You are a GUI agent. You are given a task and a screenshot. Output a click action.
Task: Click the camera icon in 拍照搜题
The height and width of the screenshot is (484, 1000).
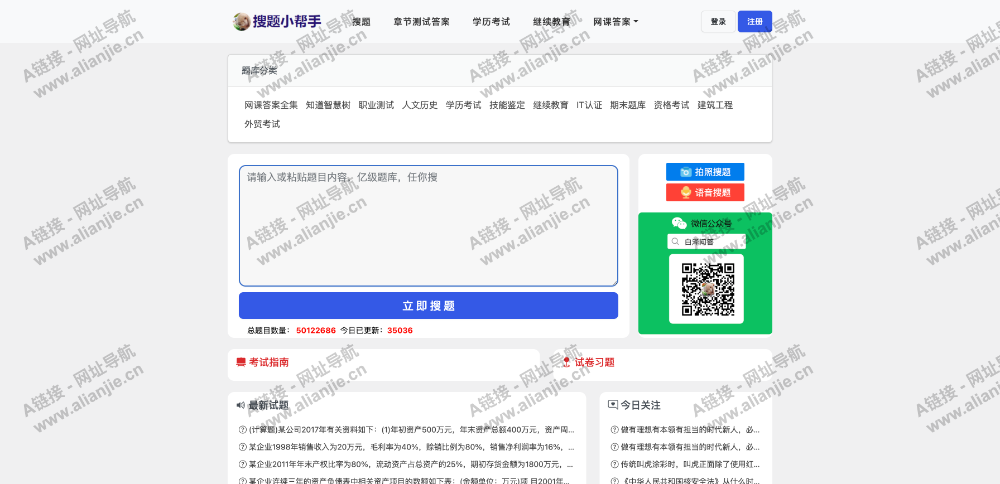point(686,172)
